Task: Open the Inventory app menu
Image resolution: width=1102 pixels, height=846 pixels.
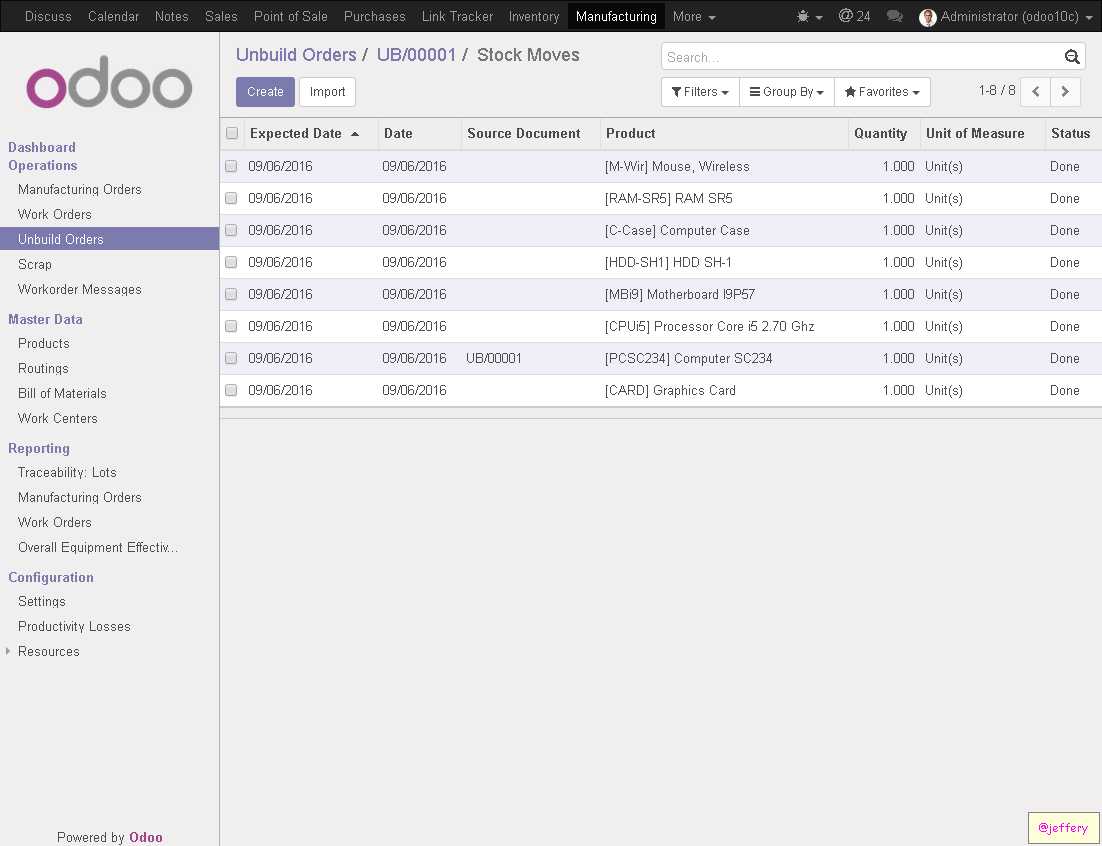Action: [x=534, y=16]
